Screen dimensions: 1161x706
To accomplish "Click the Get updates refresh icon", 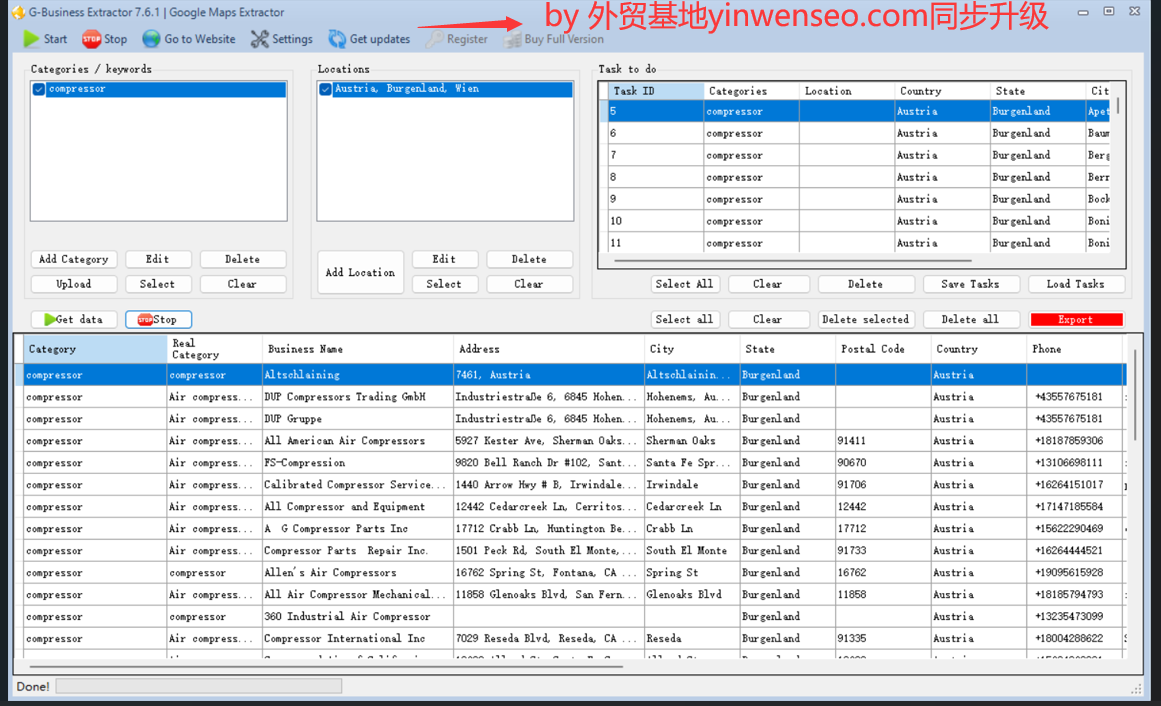I will point(338,39).
